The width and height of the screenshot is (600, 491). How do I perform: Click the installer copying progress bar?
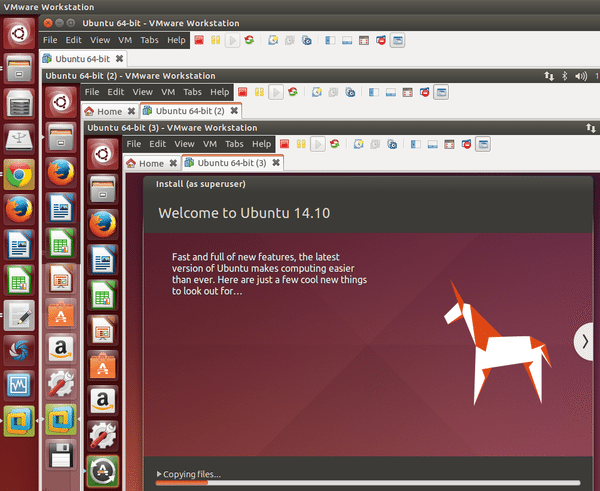coord(368,483)
